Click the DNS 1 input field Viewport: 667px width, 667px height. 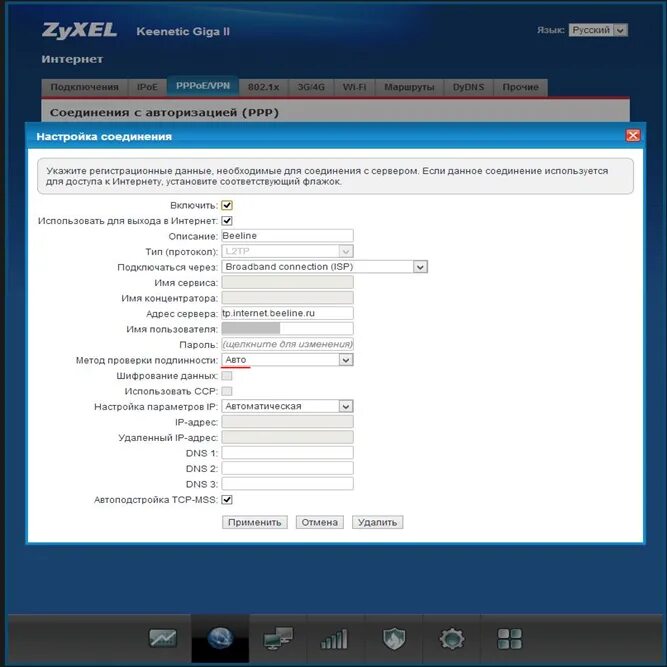pyautogui.click(x=287, y=453)
